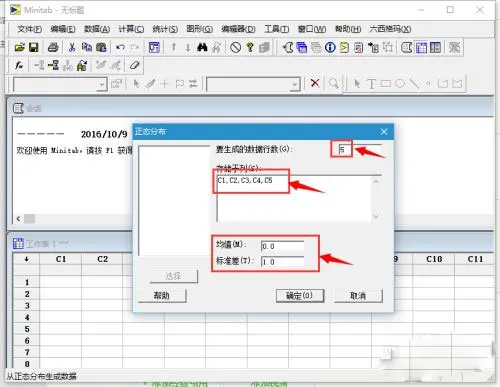The image size is (500, 387).
Task: Open the 文件(F) menu
Action: [x=29, y=29]
